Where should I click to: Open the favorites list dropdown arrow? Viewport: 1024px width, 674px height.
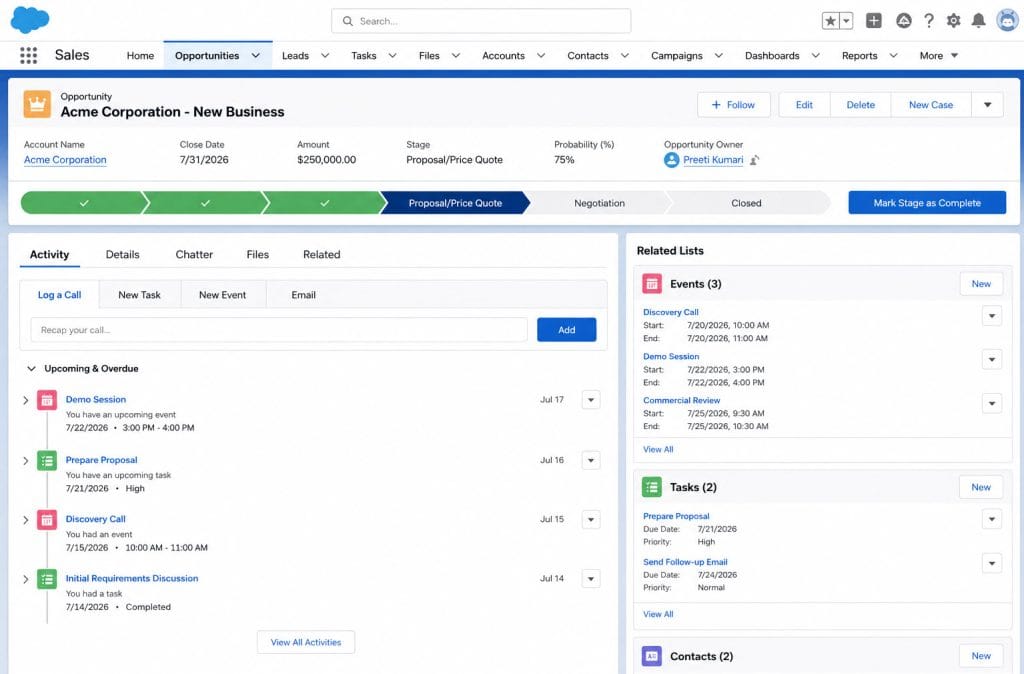tap(846, 21)
